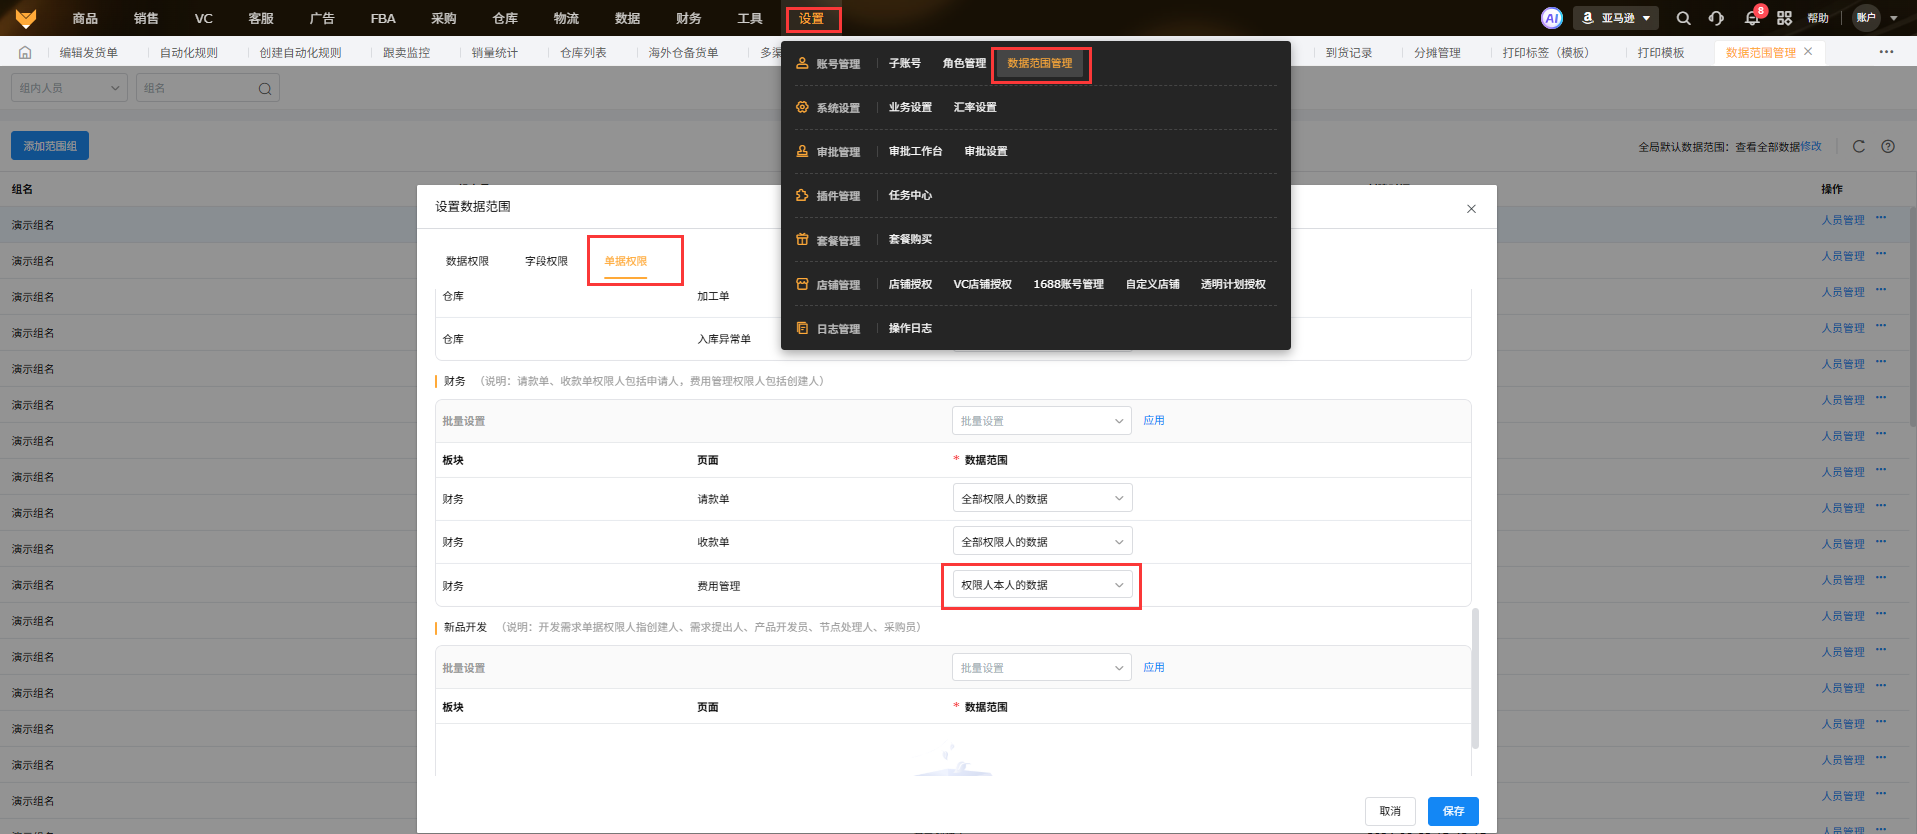Open 操作日志 from the settings menu

coord(910,328)
